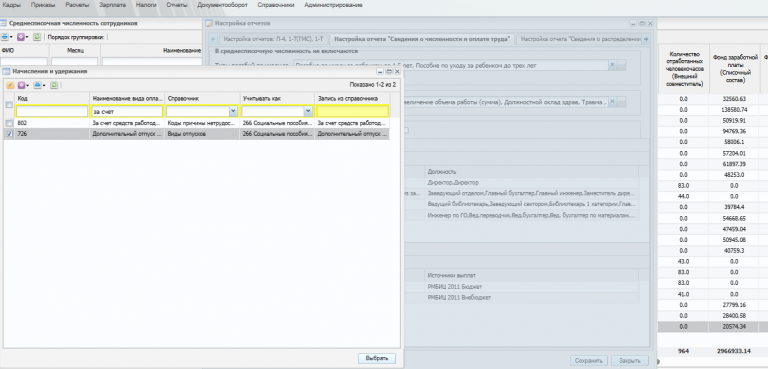Check the row with code 802
This screenshot has height=369, width=768.
[10, 123]
